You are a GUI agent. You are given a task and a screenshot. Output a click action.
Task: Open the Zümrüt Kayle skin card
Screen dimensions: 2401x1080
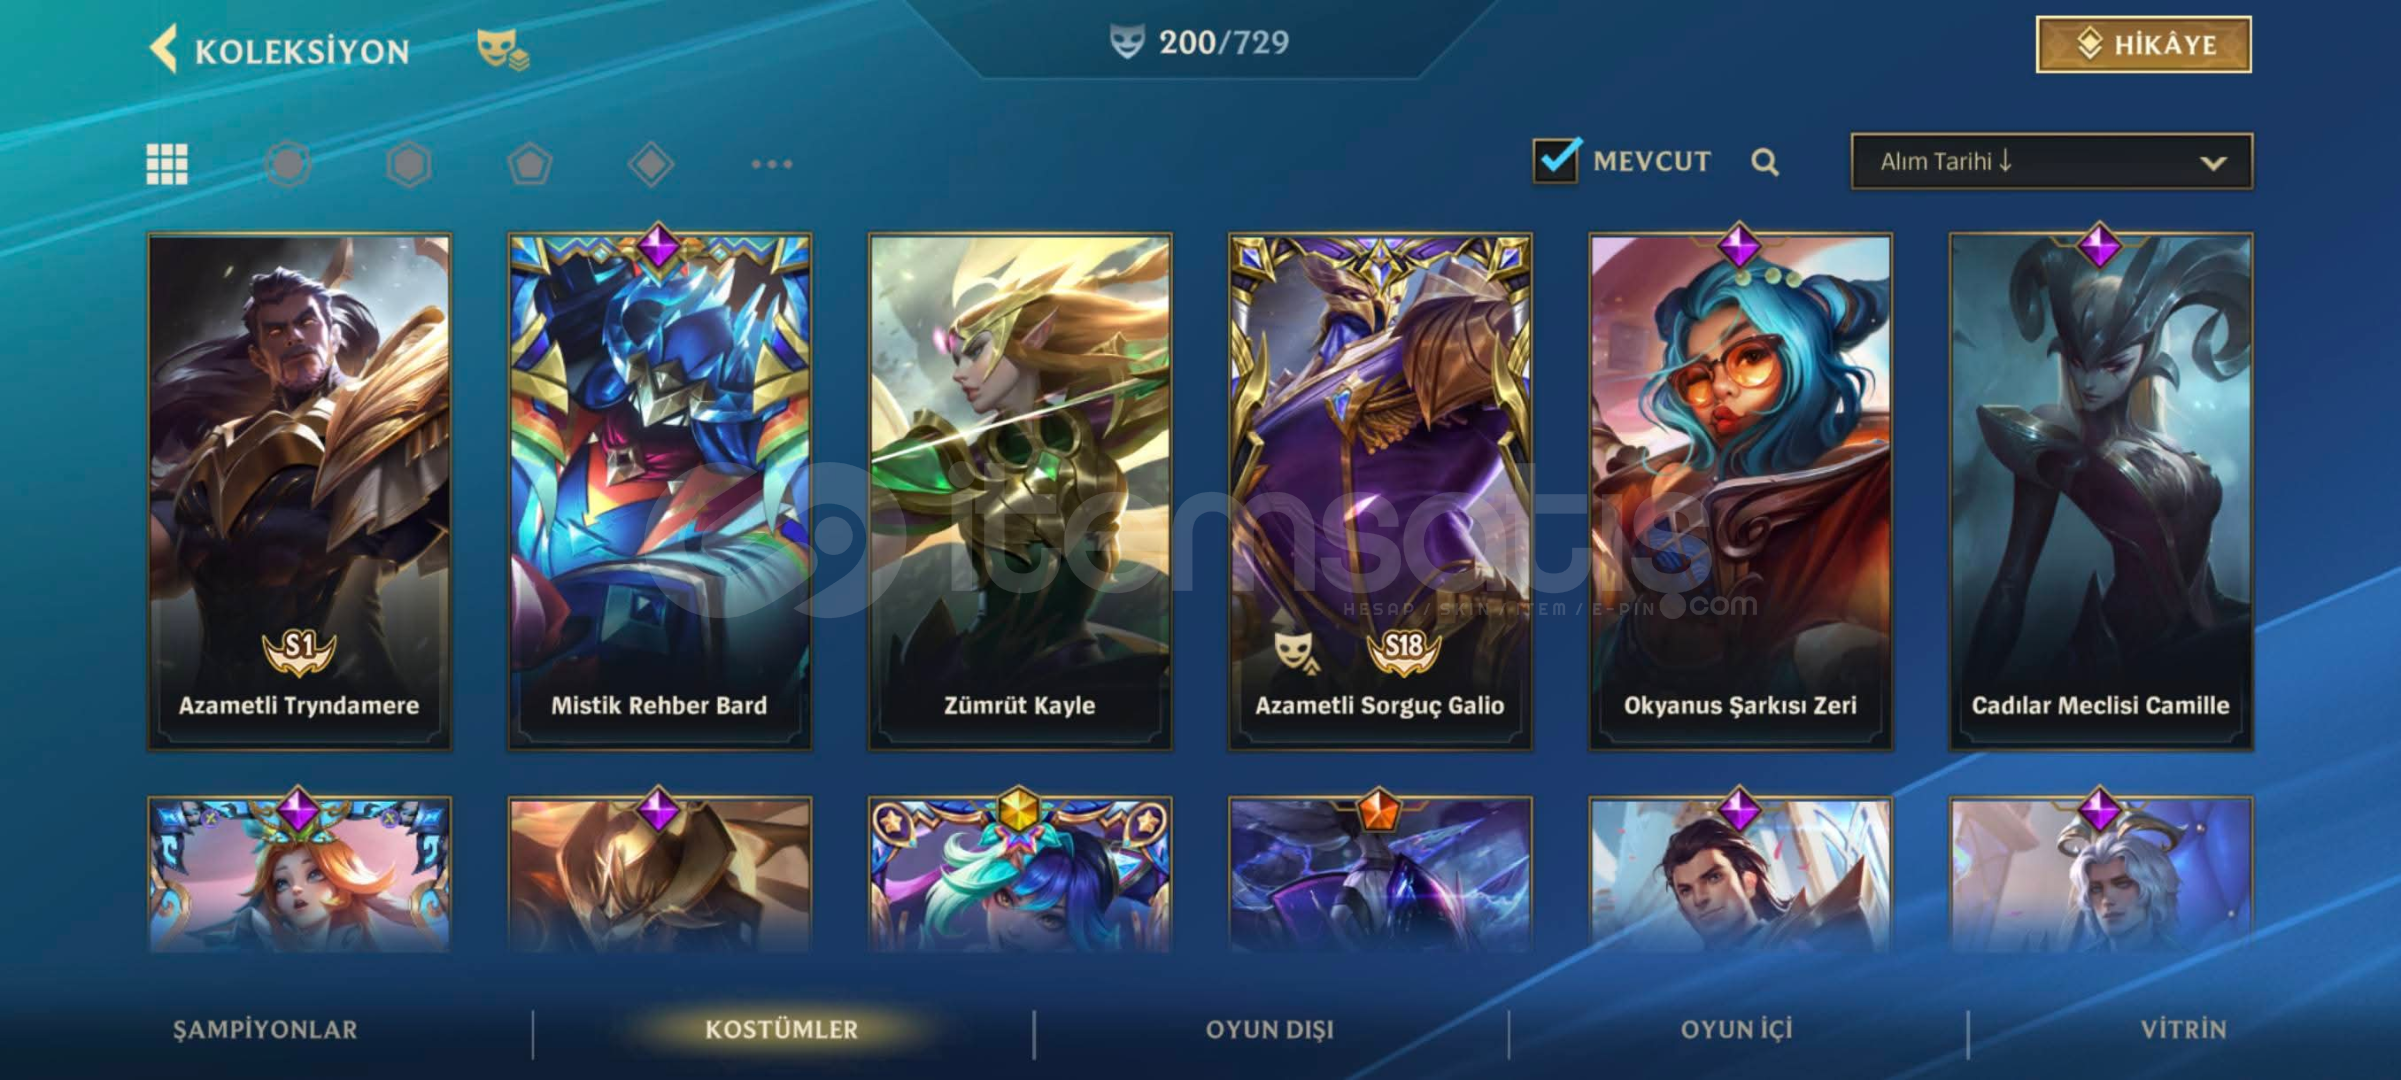(1020, 491)
